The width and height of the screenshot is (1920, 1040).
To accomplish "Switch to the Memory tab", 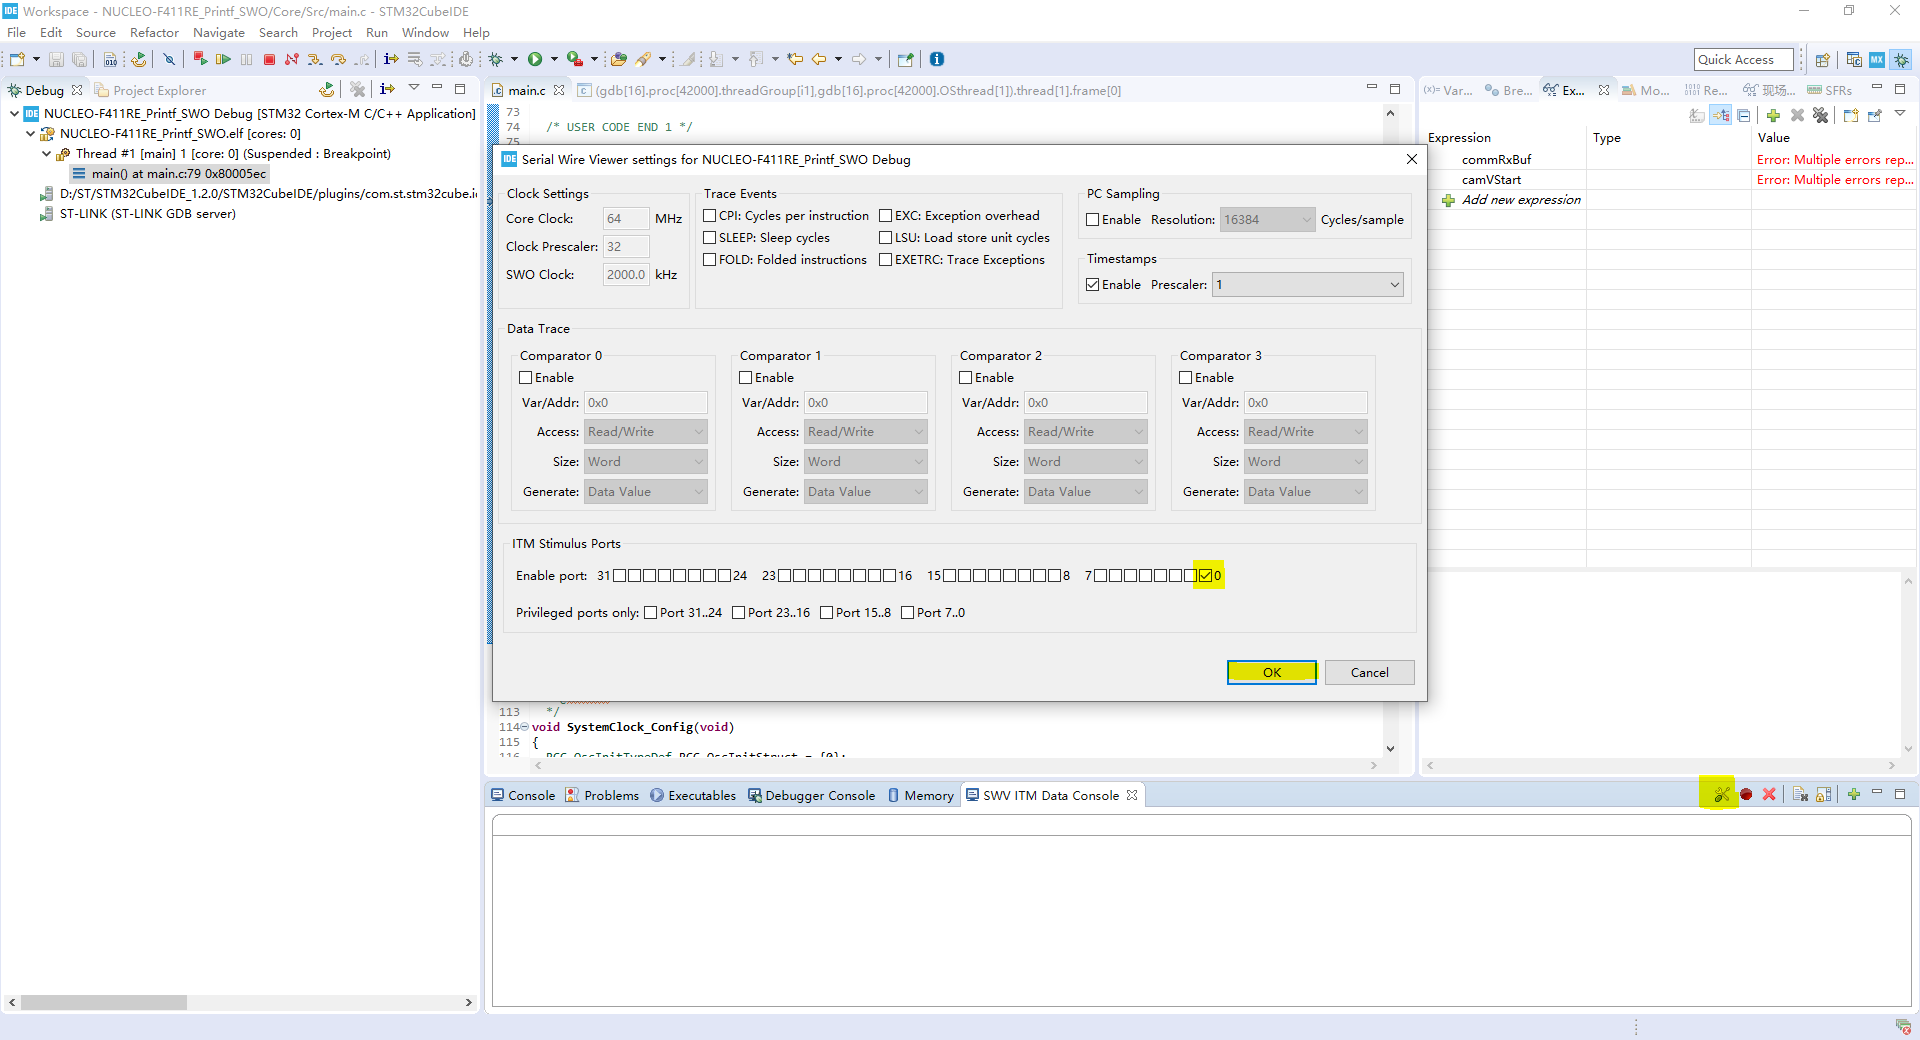I will click(920, 796).
